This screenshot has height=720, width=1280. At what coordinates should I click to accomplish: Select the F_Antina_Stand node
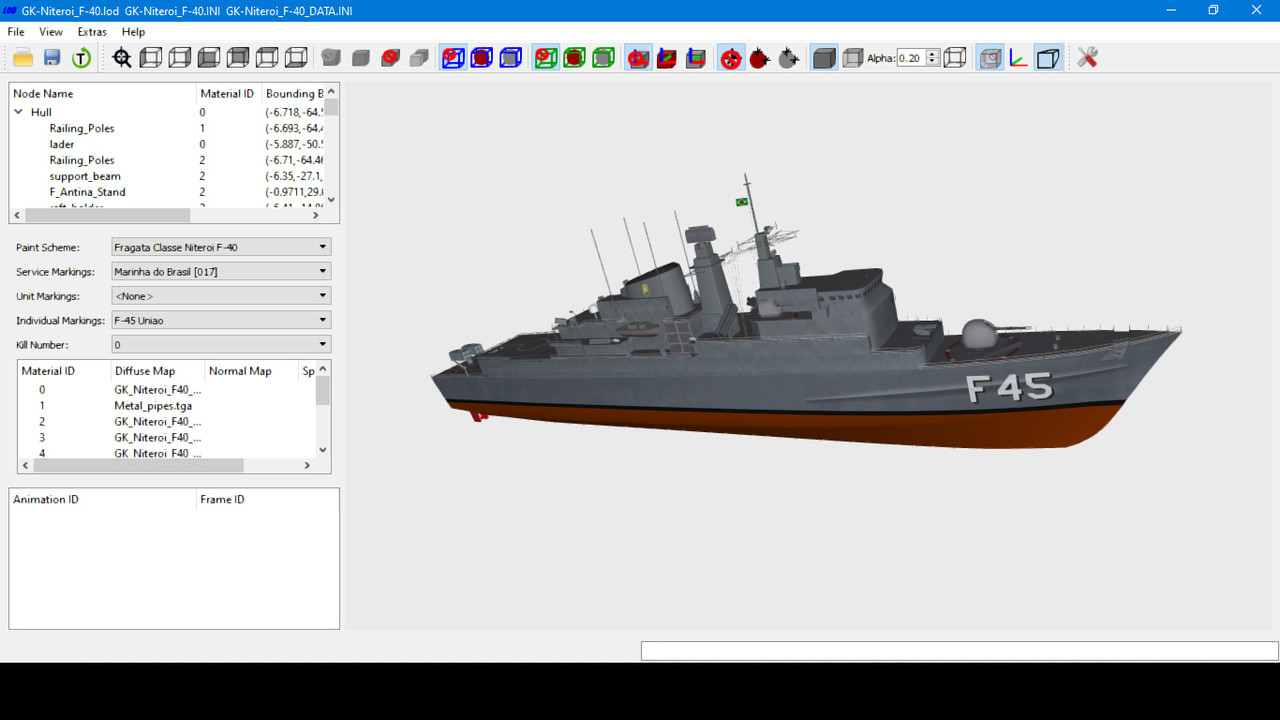coord(88,192)
